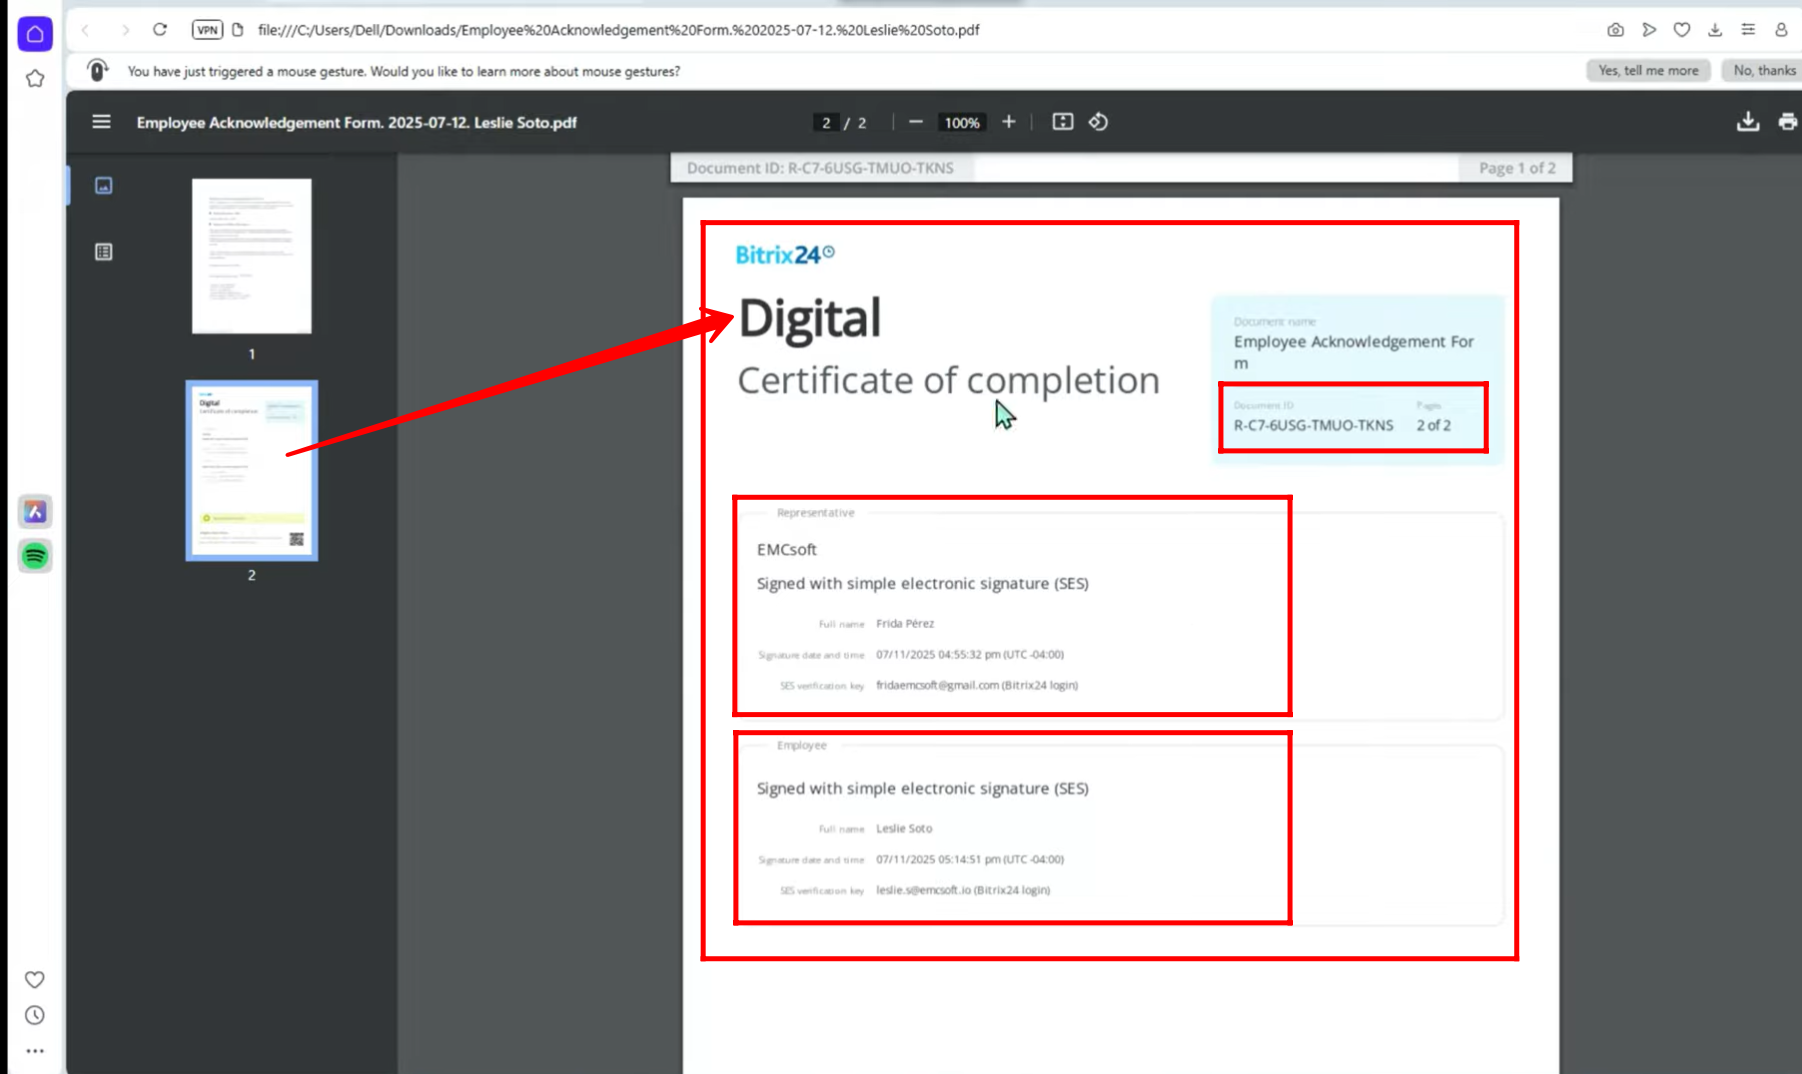Click the Bitrix24 logo on the certificate

pyautogui.click(x=785, y=255)
